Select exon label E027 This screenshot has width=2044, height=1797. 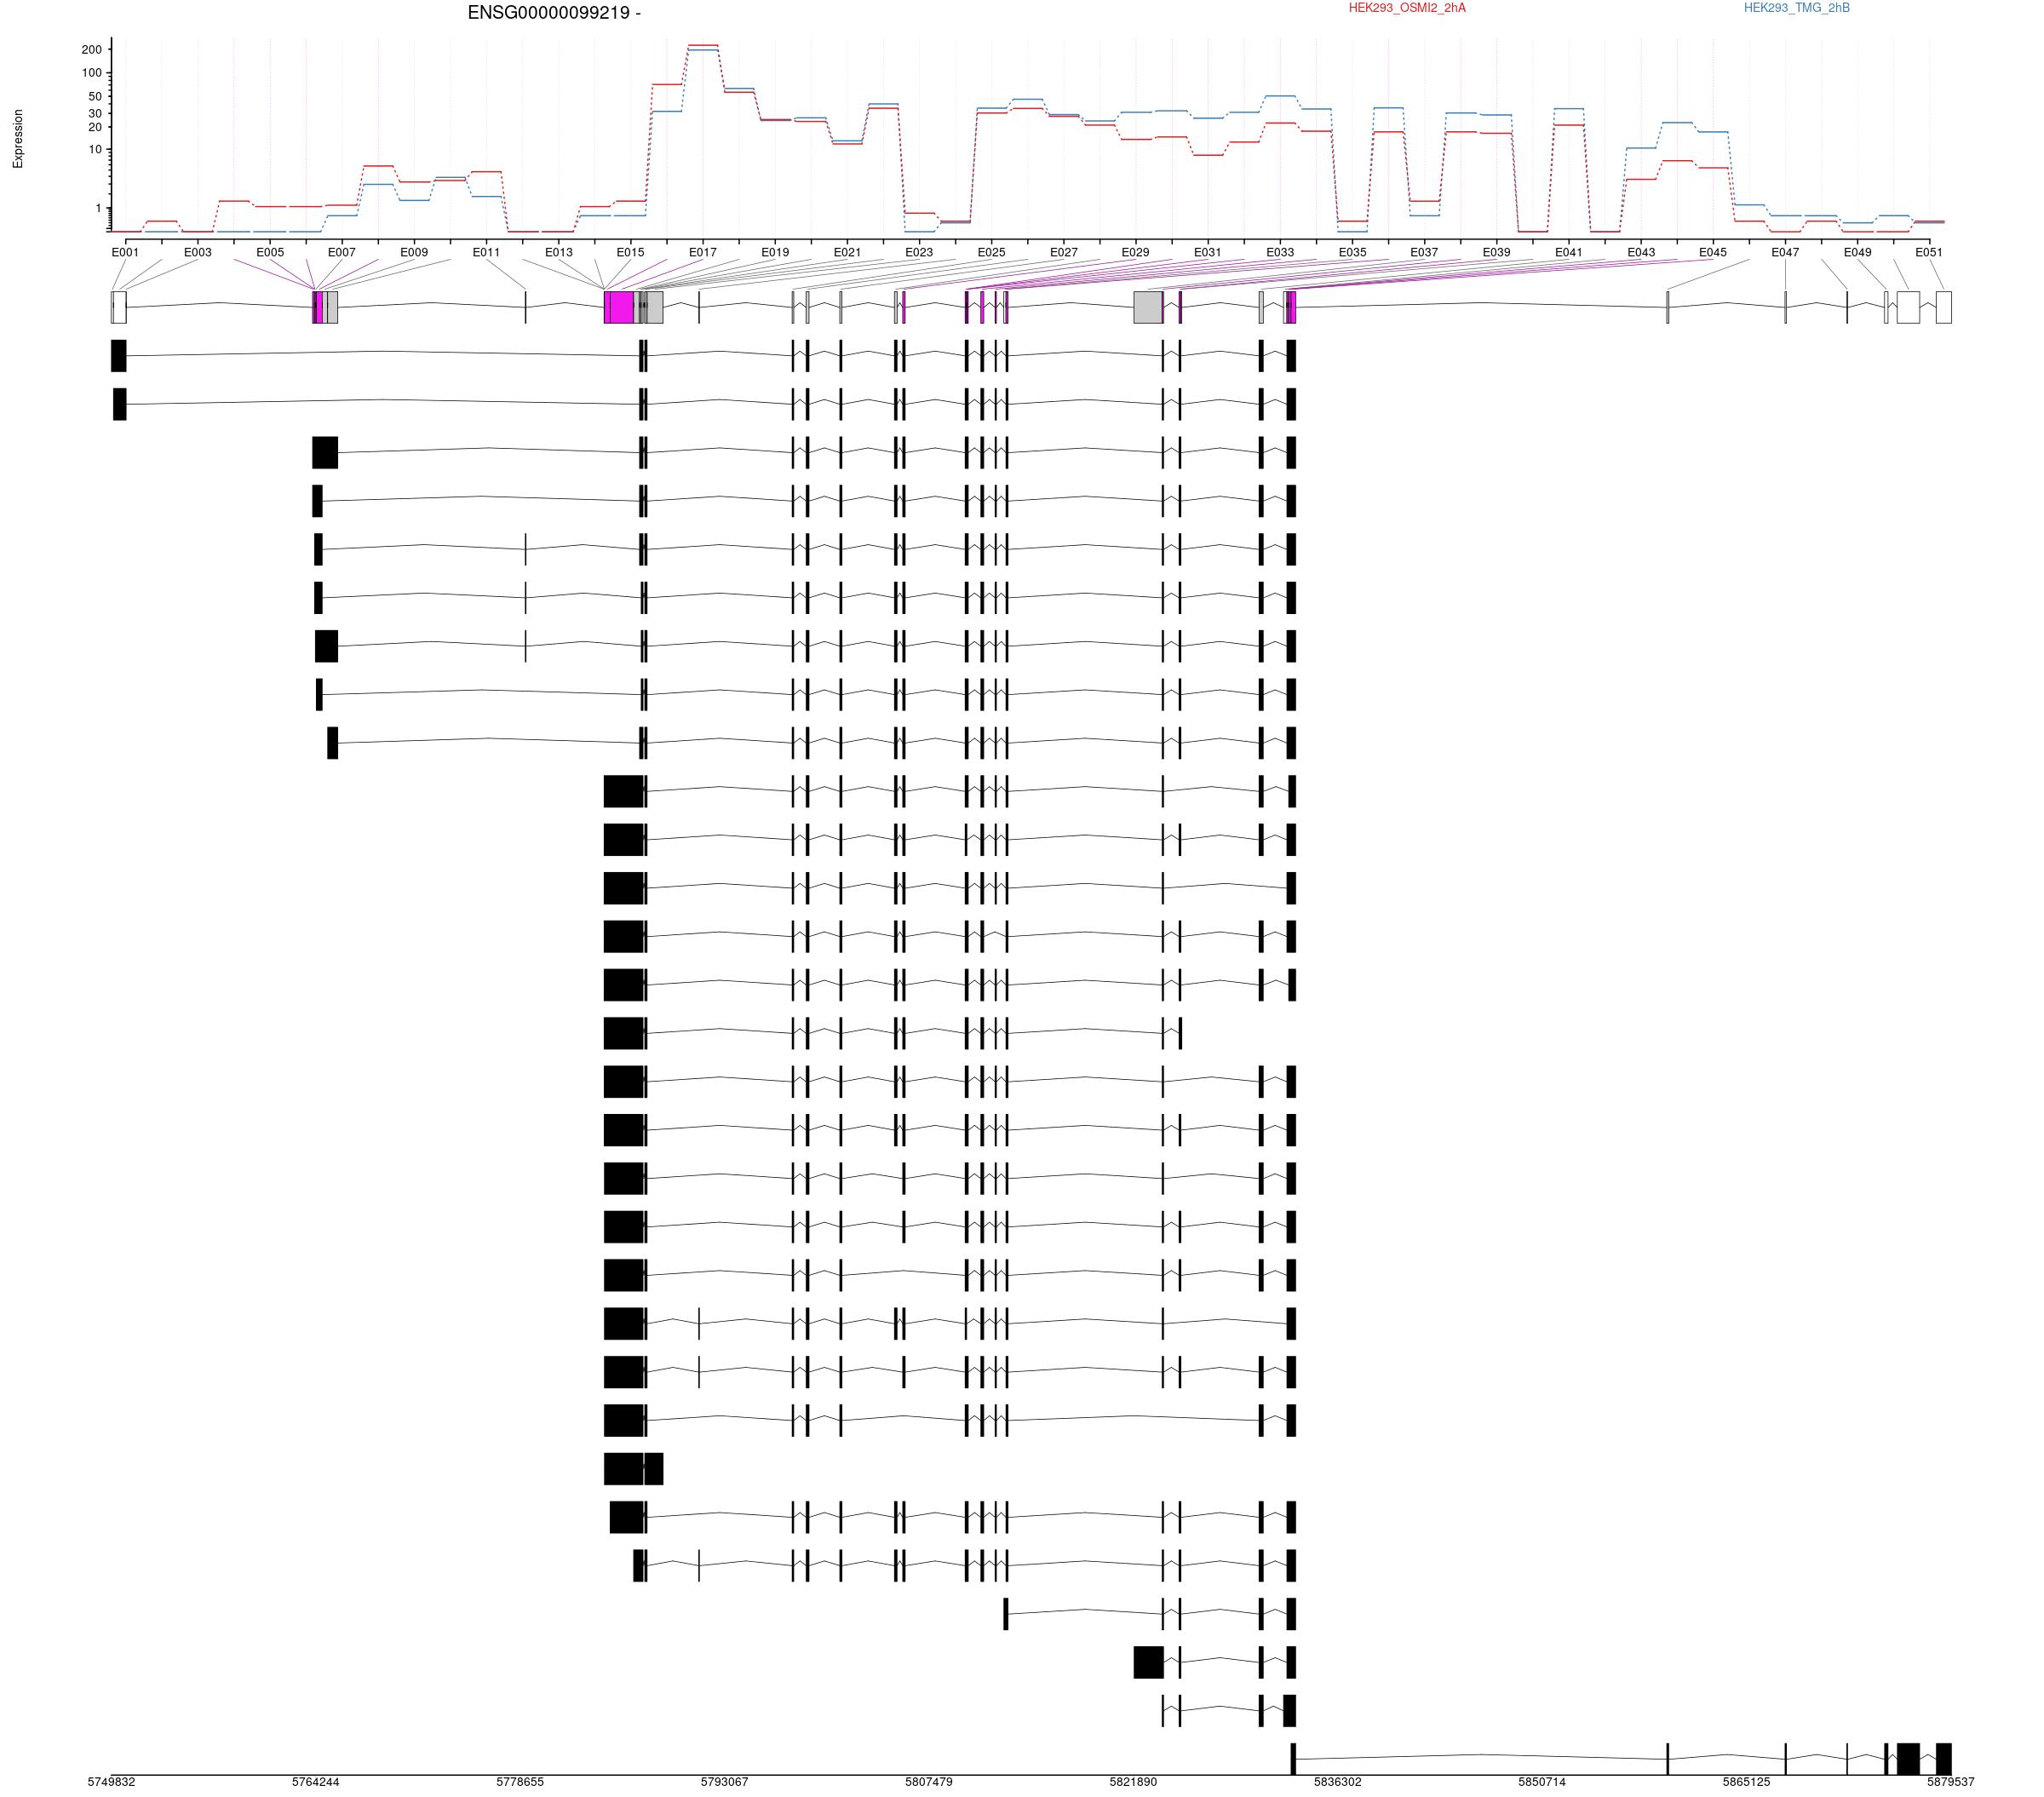point(1064,253)
